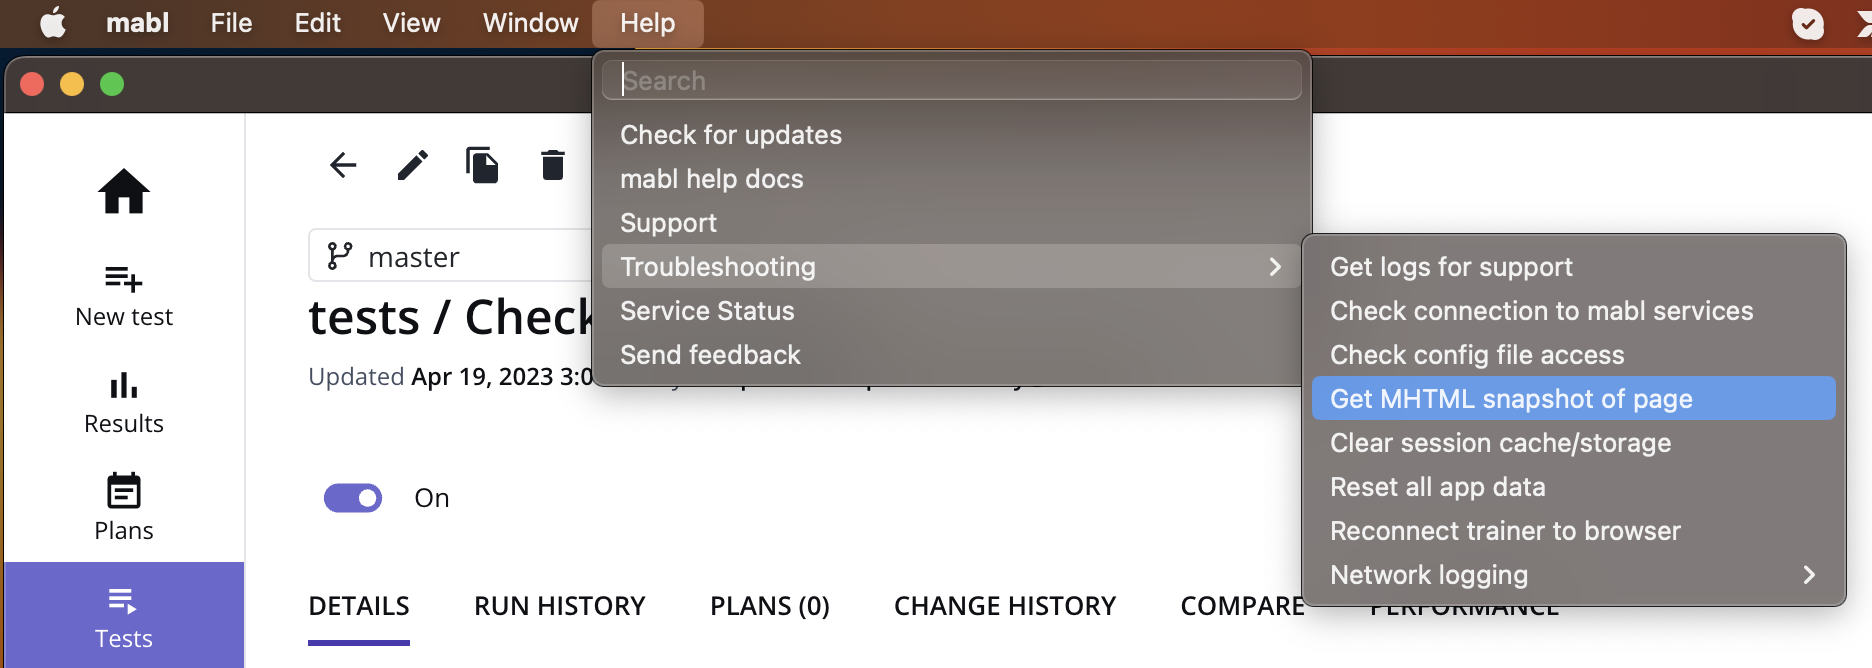1872x668 pixels.
Task: Click Clear session cache/storage
Action: point(1500,443)
